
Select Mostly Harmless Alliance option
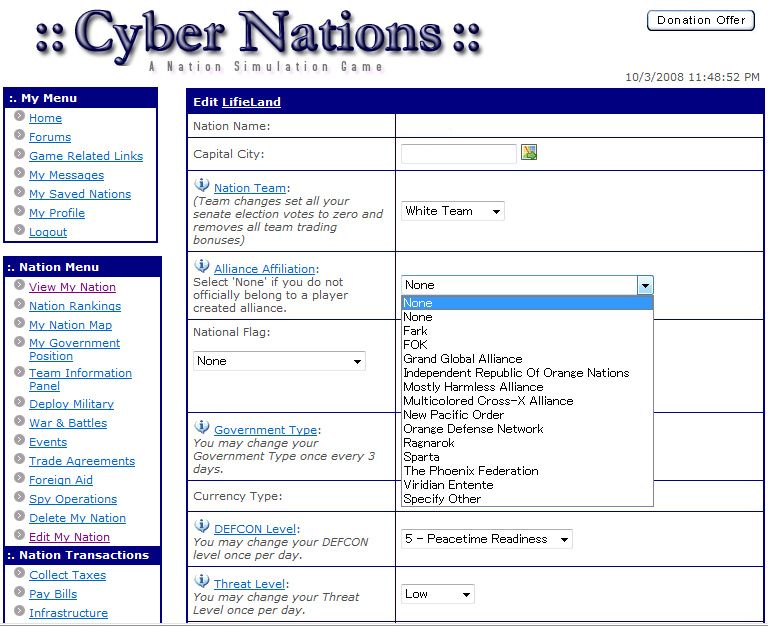[527, 387]
